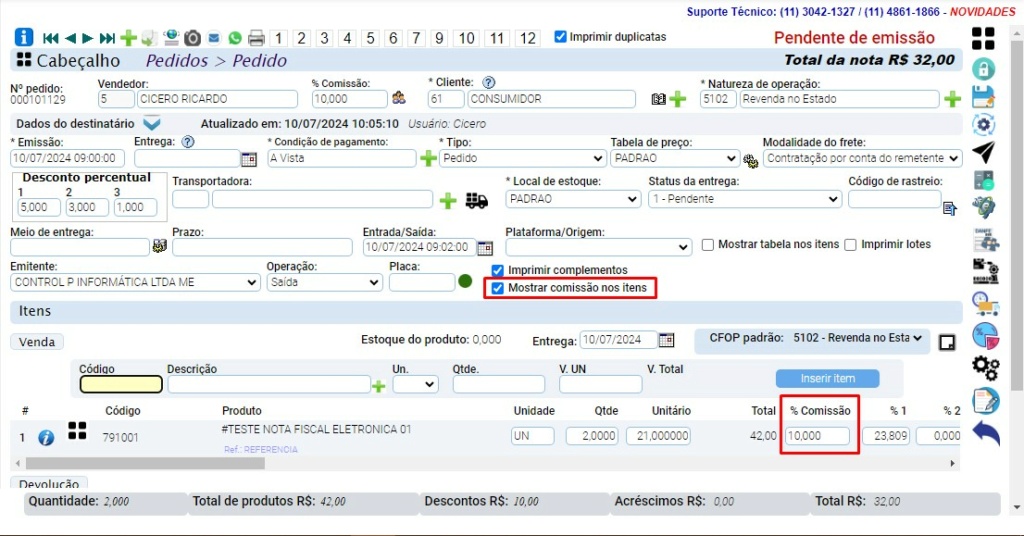Open the calculator icon in sidebar
Viewport: 1024px width, 536px height.
[x=984, y=180]
